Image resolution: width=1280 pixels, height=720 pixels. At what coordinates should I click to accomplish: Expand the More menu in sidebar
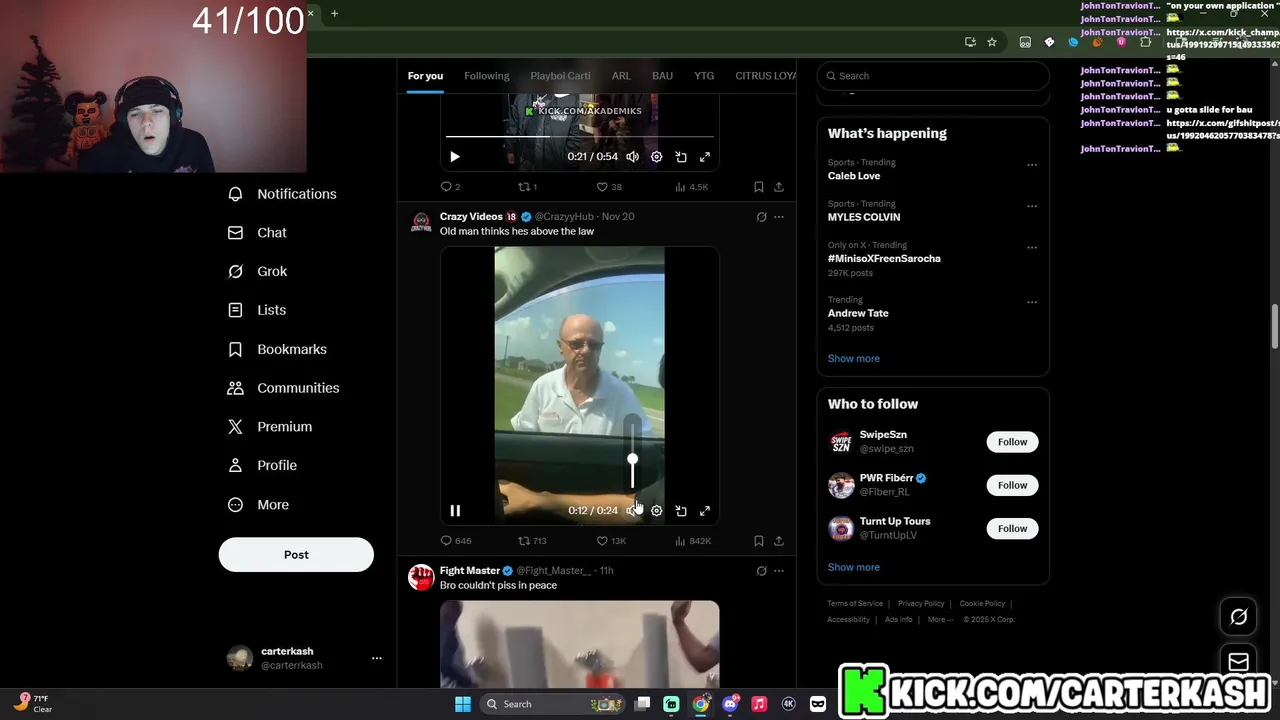[x=258, y=505]
